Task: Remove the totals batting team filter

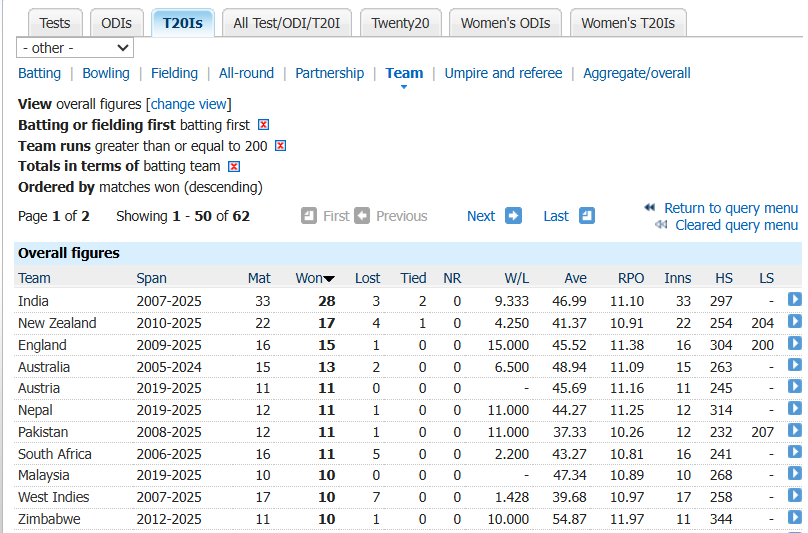Action: [234, 166]
